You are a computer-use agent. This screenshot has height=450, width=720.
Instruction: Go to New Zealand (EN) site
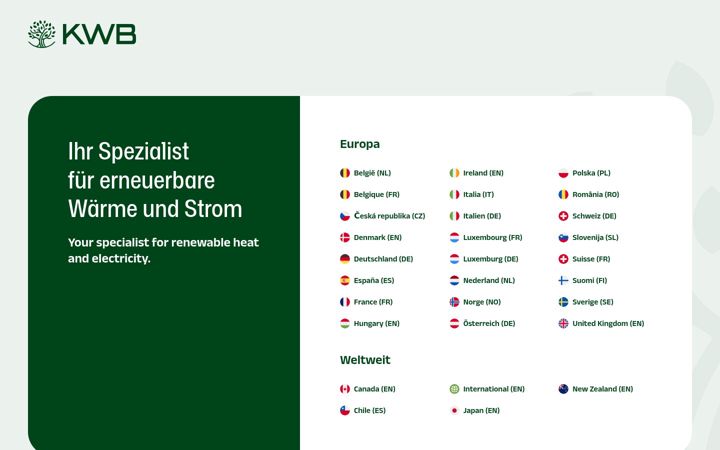pos(602,389)
